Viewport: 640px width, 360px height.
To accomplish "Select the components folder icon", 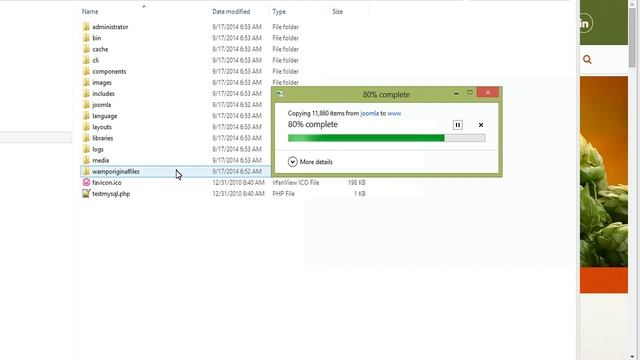I will pyautogui.click(x=86, y=71).
